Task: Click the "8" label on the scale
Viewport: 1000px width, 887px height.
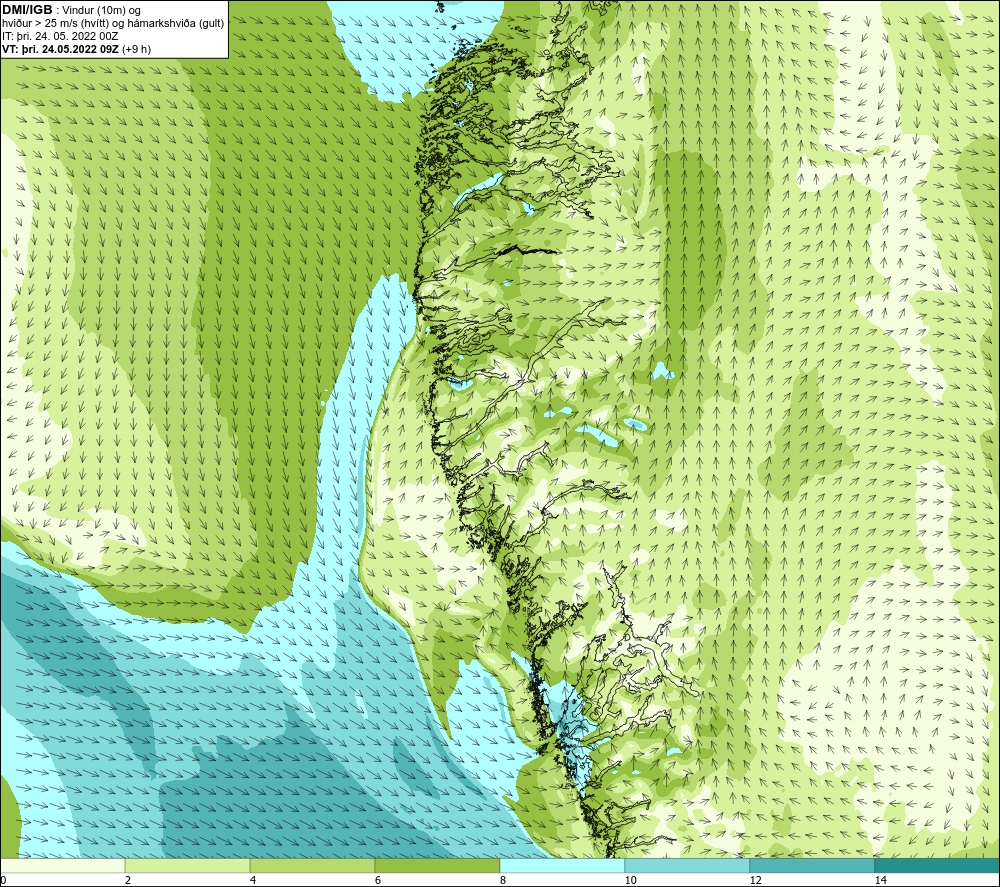Action: [503, 880]
